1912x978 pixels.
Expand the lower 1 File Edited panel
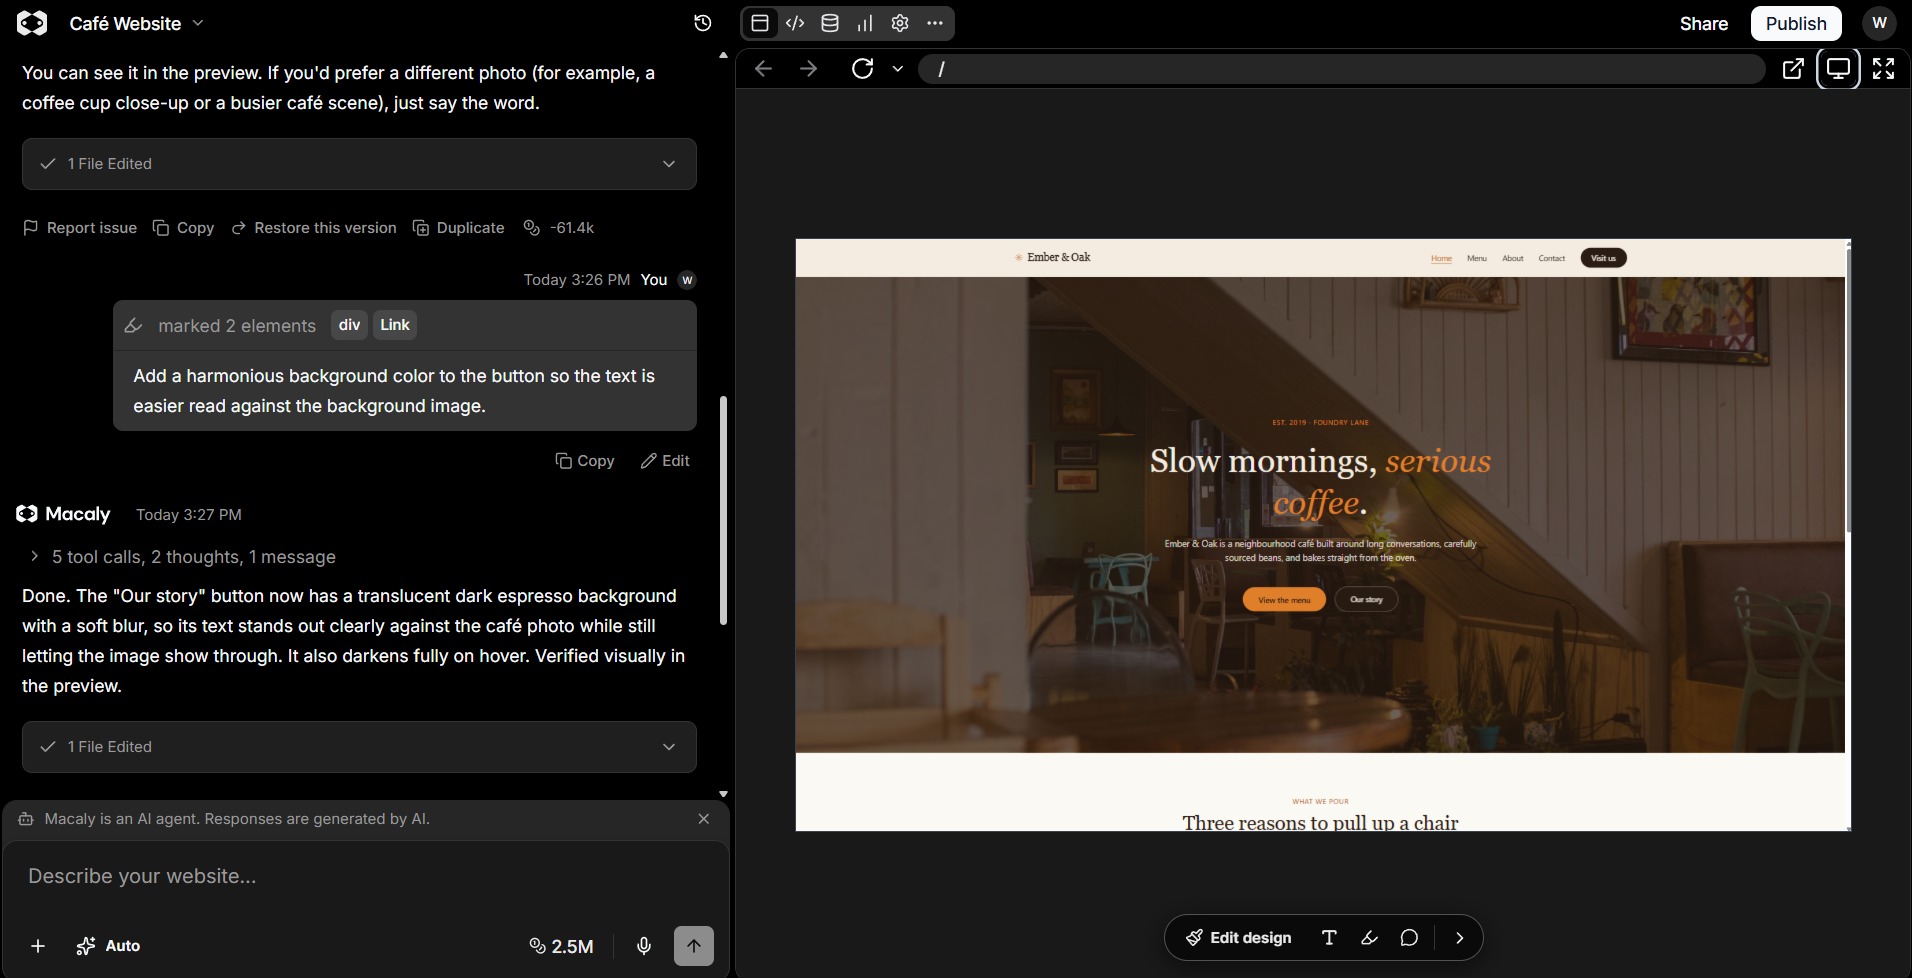(359, 747)
